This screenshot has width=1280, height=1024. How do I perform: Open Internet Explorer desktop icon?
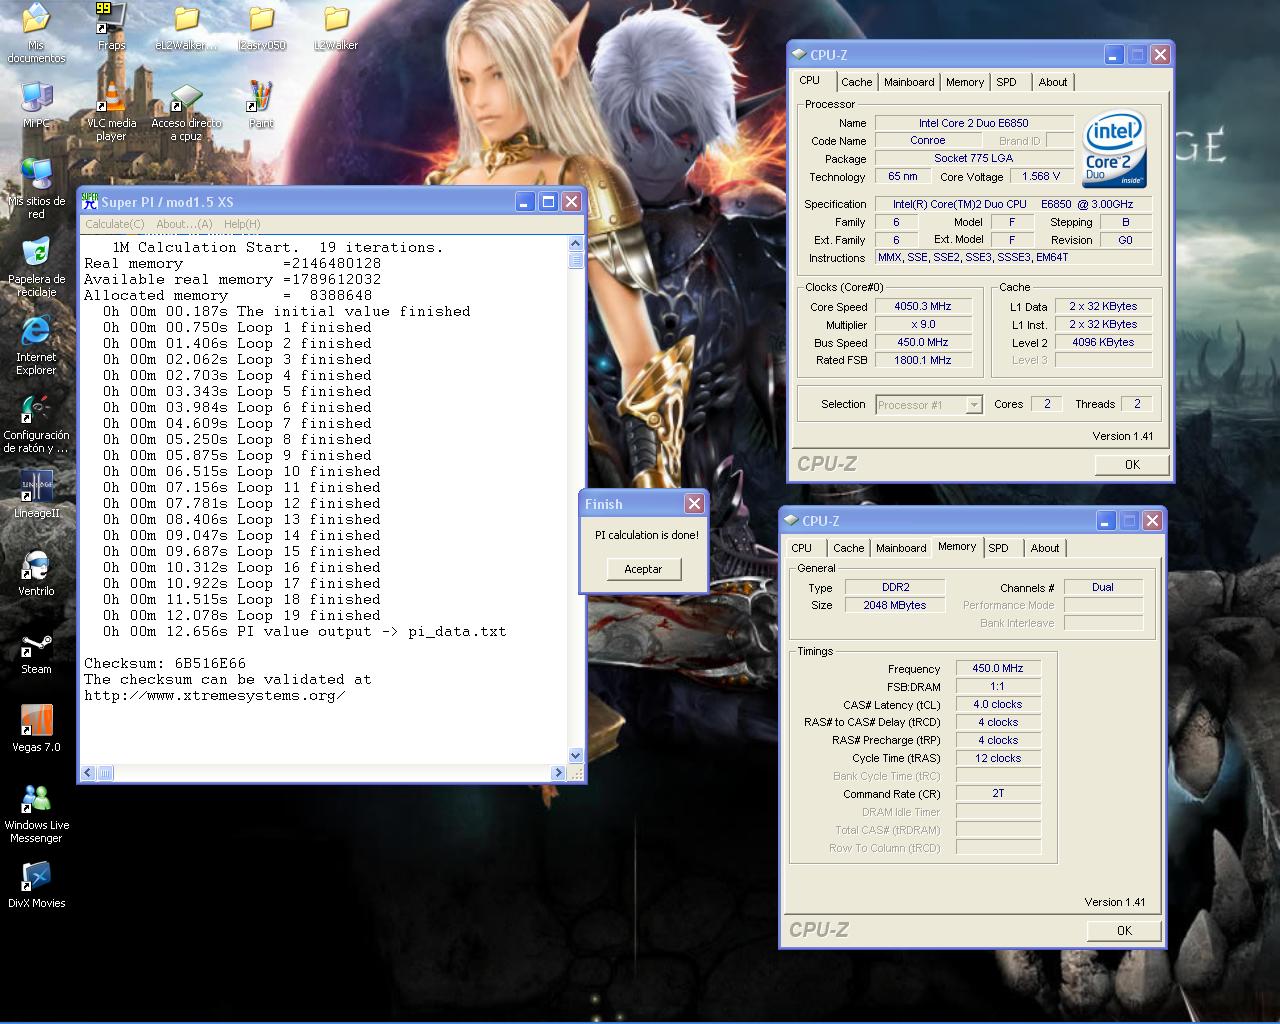36,335
